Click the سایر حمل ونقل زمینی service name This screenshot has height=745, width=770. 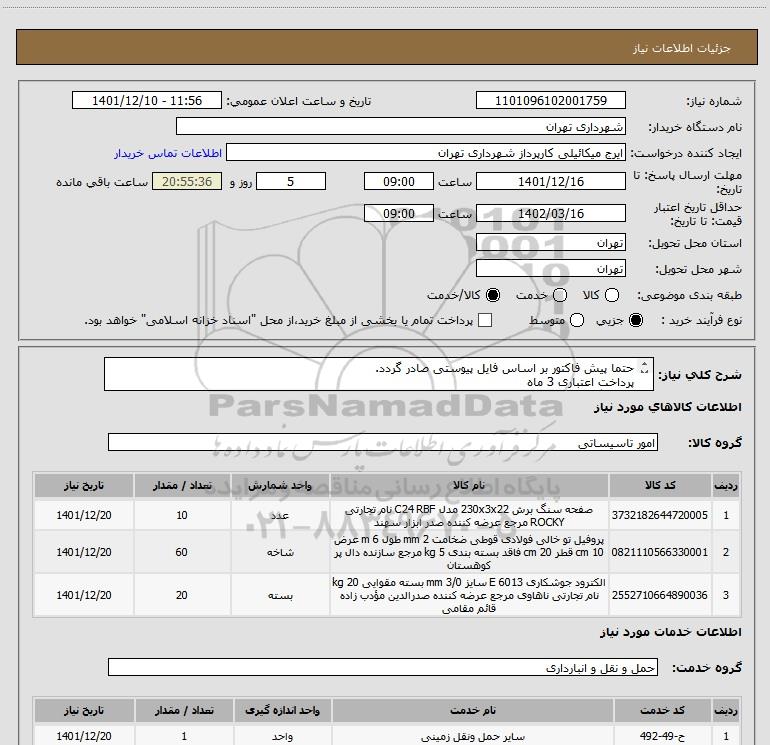coord(473,737)
